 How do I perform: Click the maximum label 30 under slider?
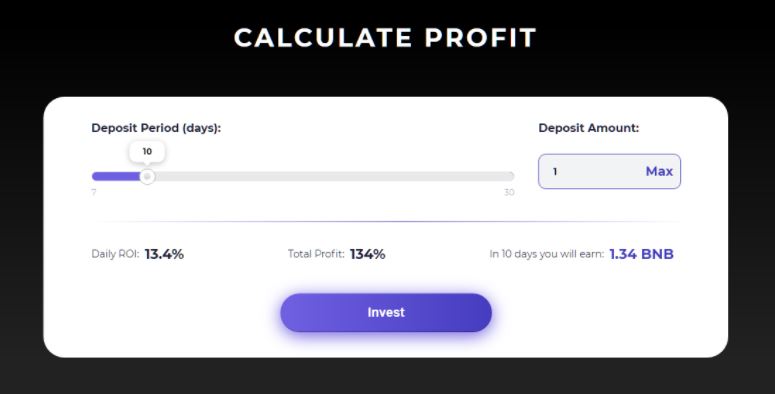(509, 192)
